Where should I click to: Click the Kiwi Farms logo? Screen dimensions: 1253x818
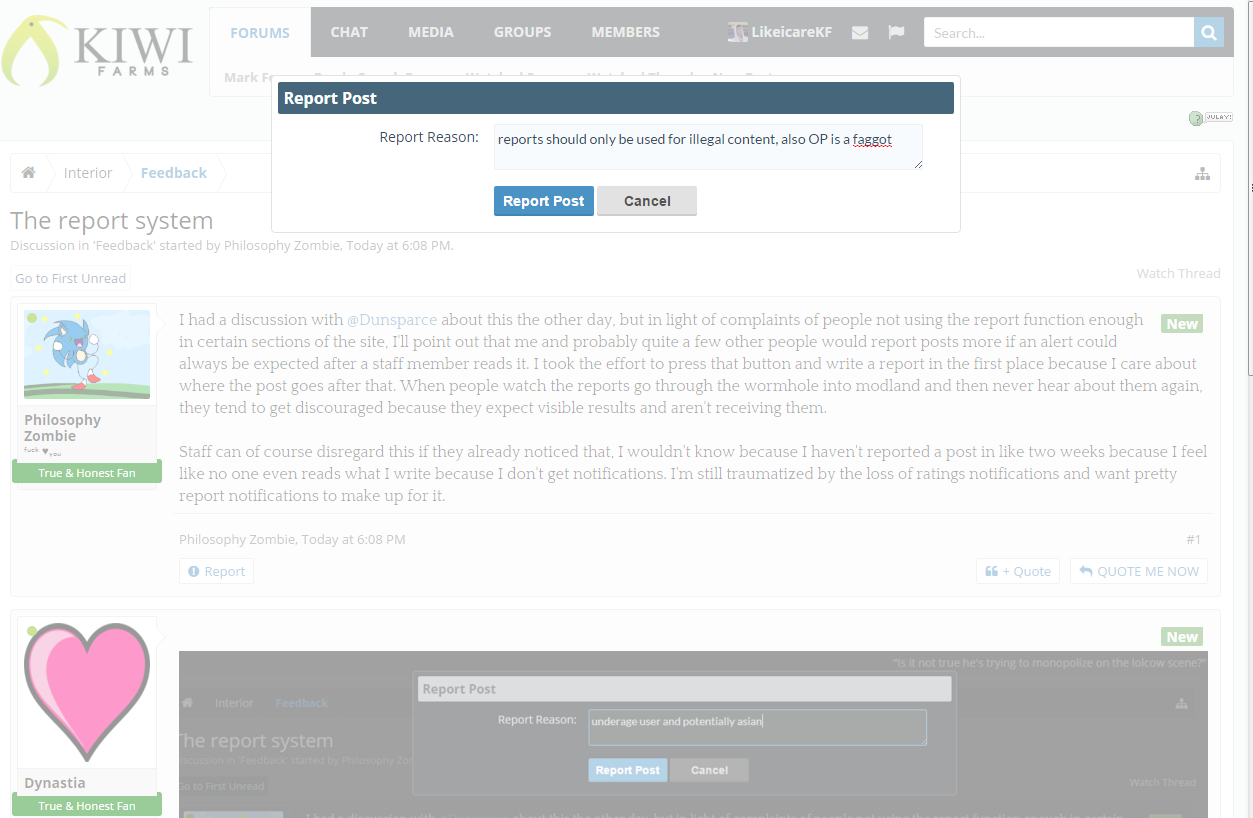(97, 51)
